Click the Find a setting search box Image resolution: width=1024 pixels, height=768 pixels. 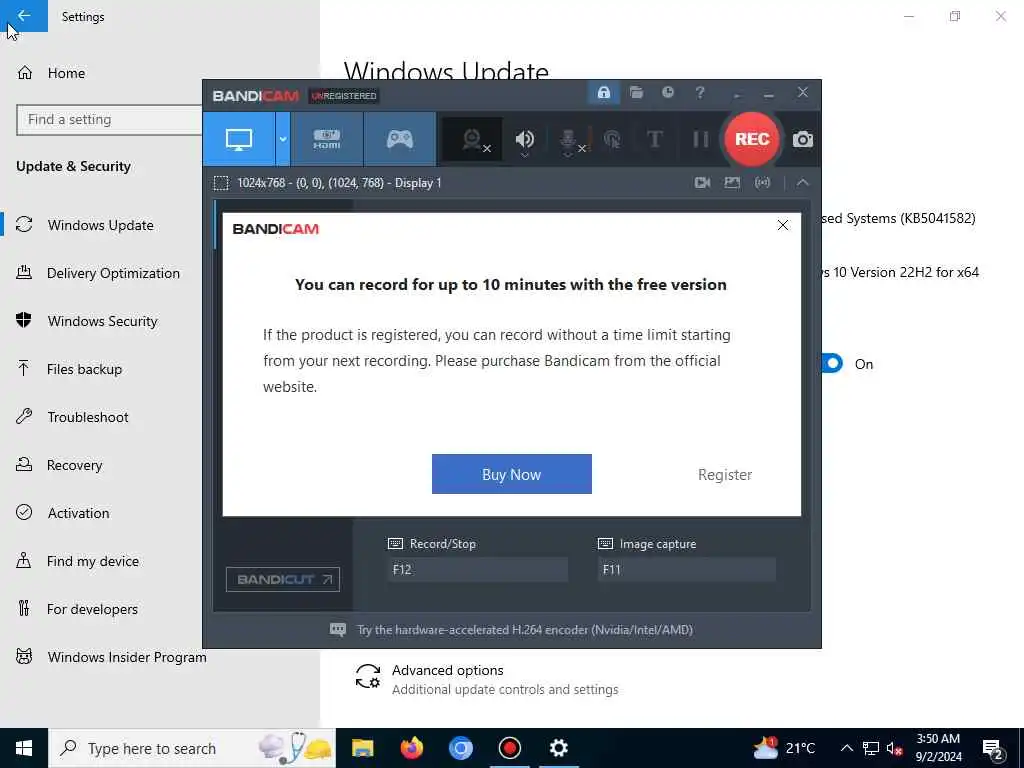coord(109,120)
